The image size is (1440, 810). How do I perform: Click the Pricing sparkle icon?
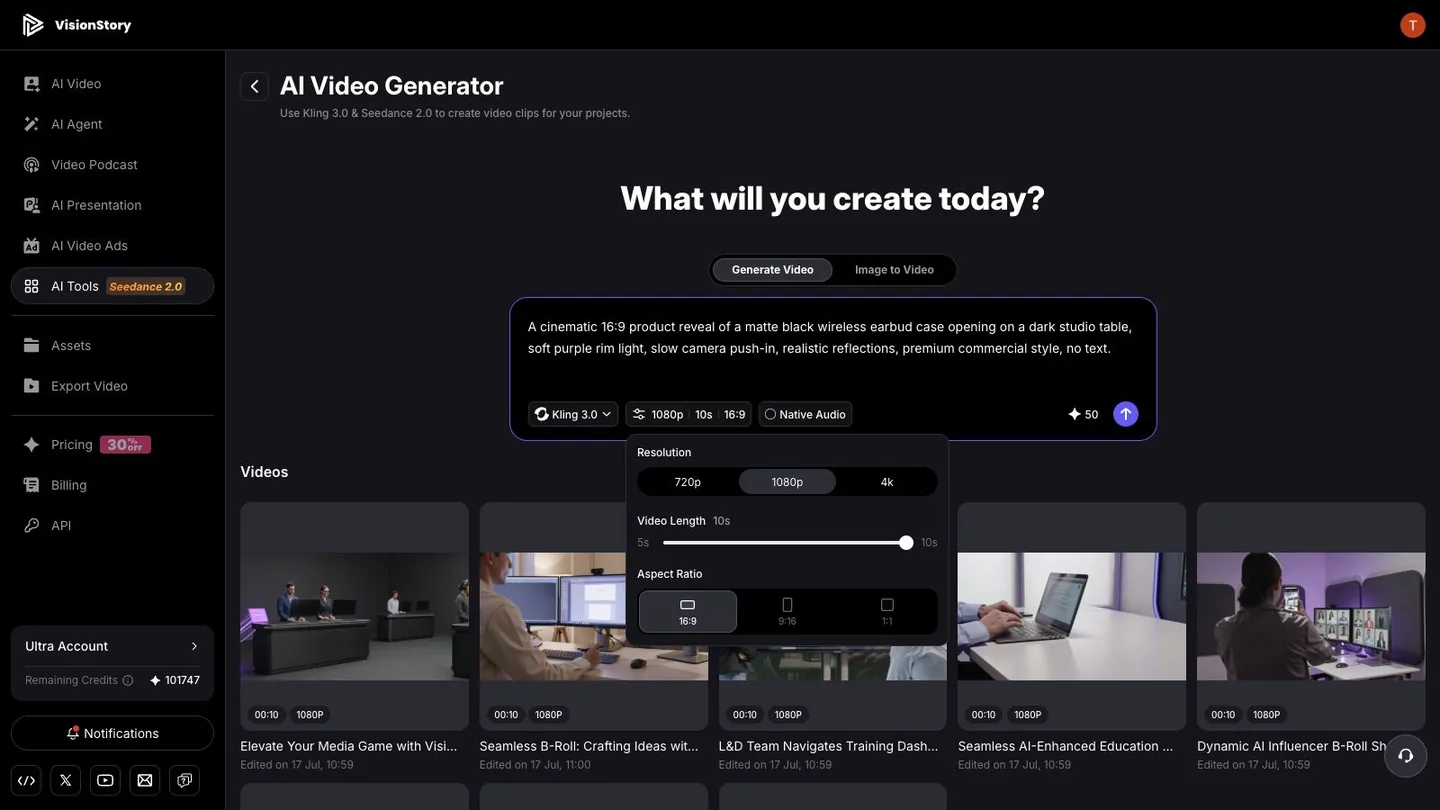(32, 445)
